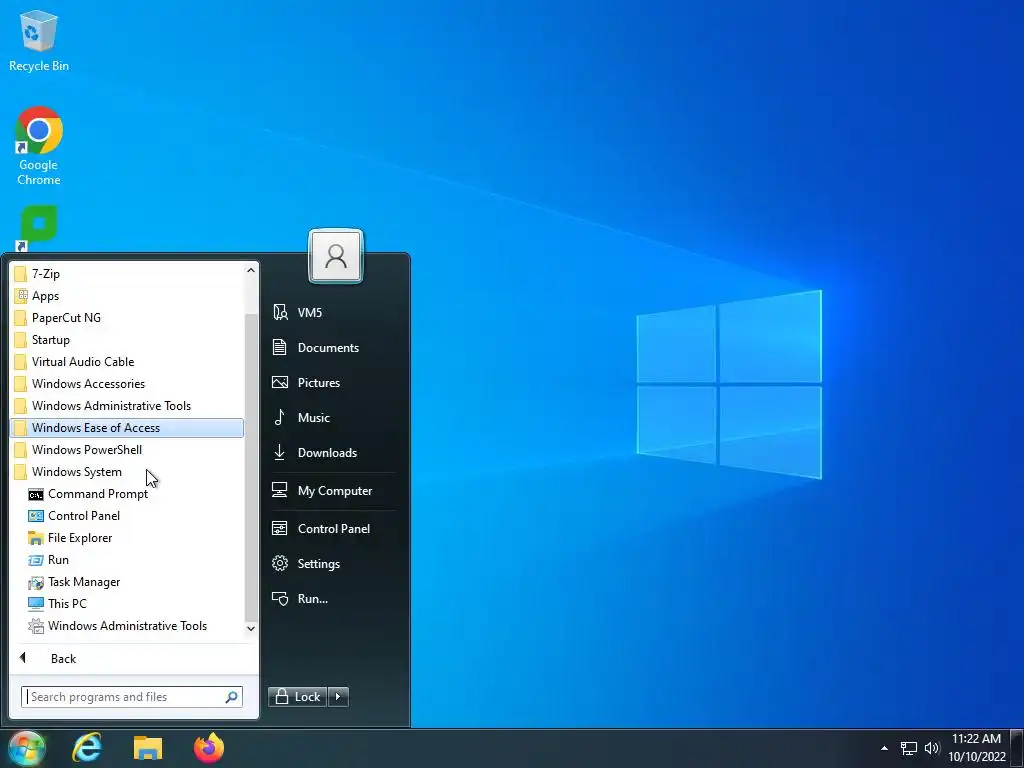Click the search magnifier icon
1024x768 pixels.
(232, 697)
